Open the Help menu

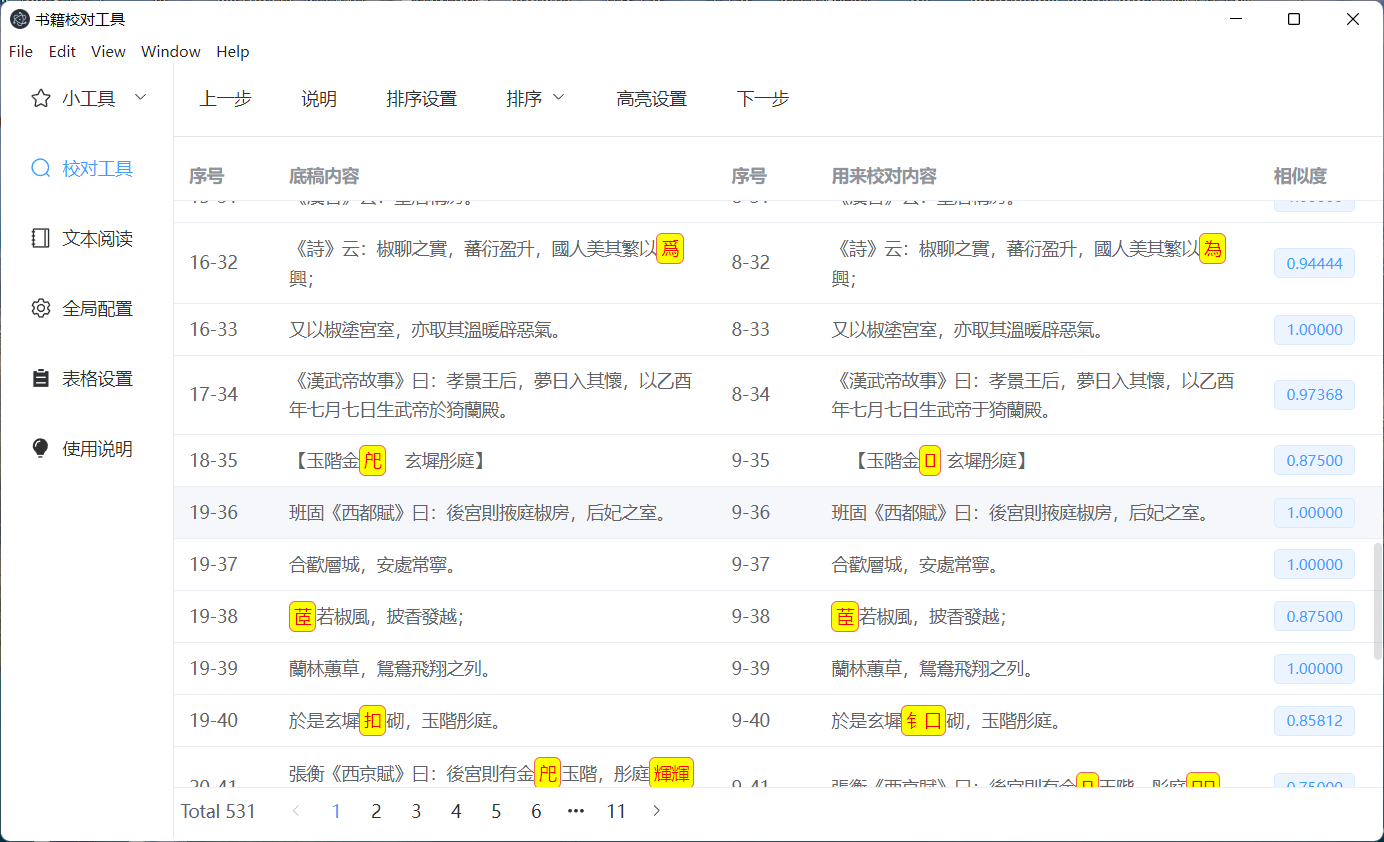233,51
